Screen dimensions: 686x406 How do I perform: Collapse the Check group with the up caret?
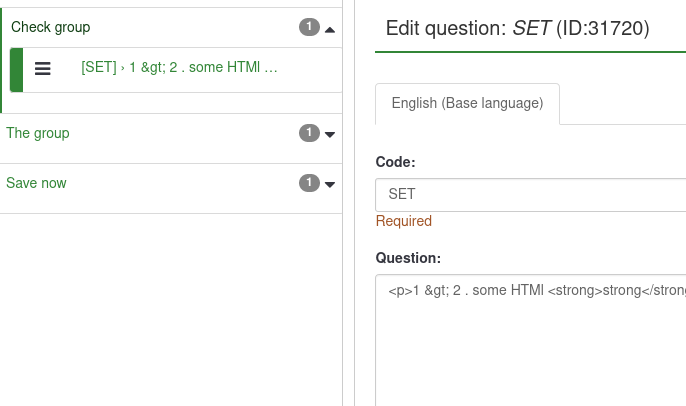(x=330, y=29)
